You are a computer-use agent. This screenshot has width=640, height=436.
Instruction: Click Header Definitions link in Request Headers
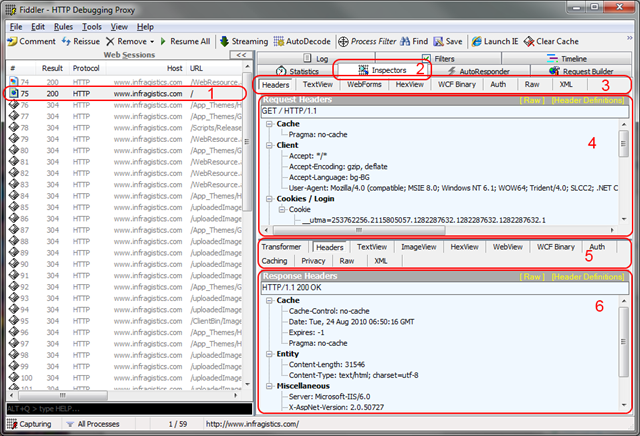pyautogui.click(x=588, y=100)
